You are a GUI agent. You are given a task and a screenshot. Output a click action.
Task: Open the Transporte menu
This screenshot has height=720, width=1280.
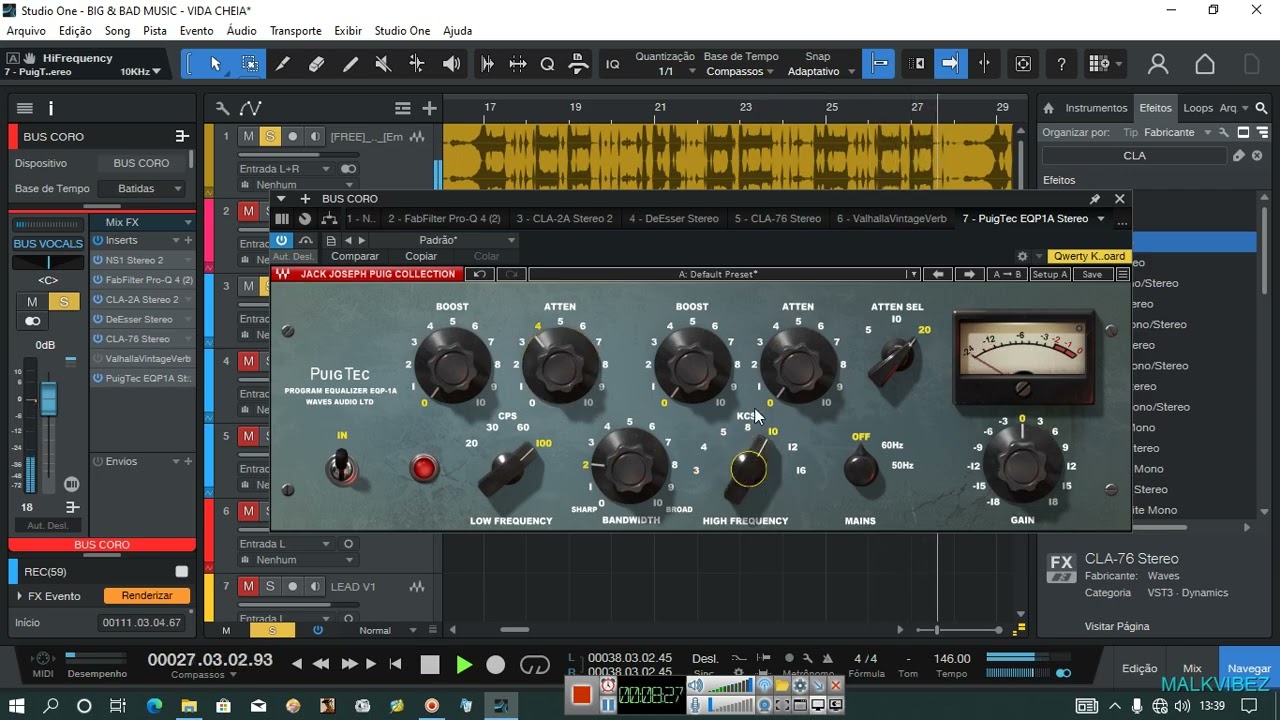(x=295, y=31)
